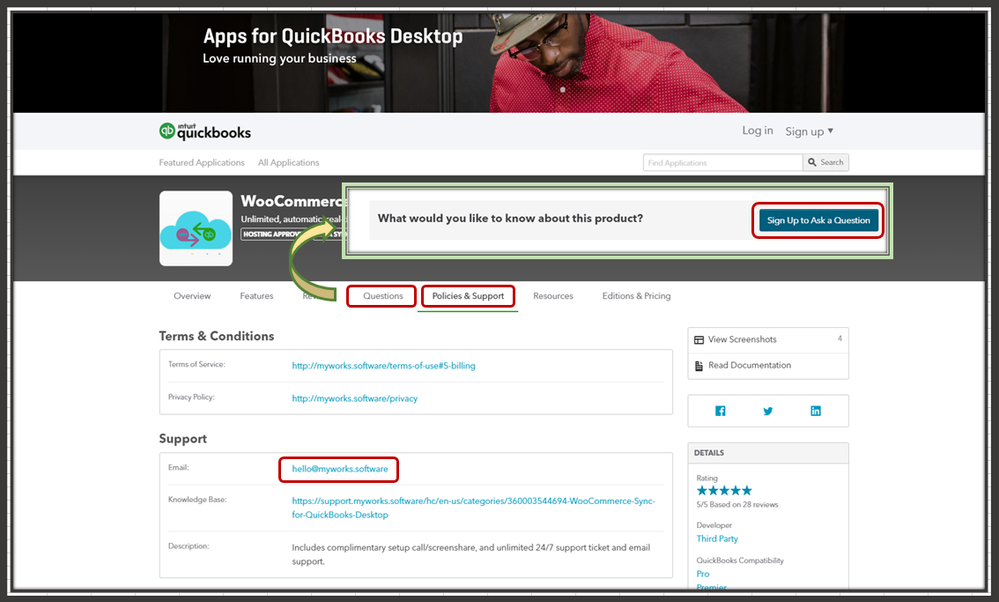Click the 'Terms & Conditions' heading

[x=217, y=336]
